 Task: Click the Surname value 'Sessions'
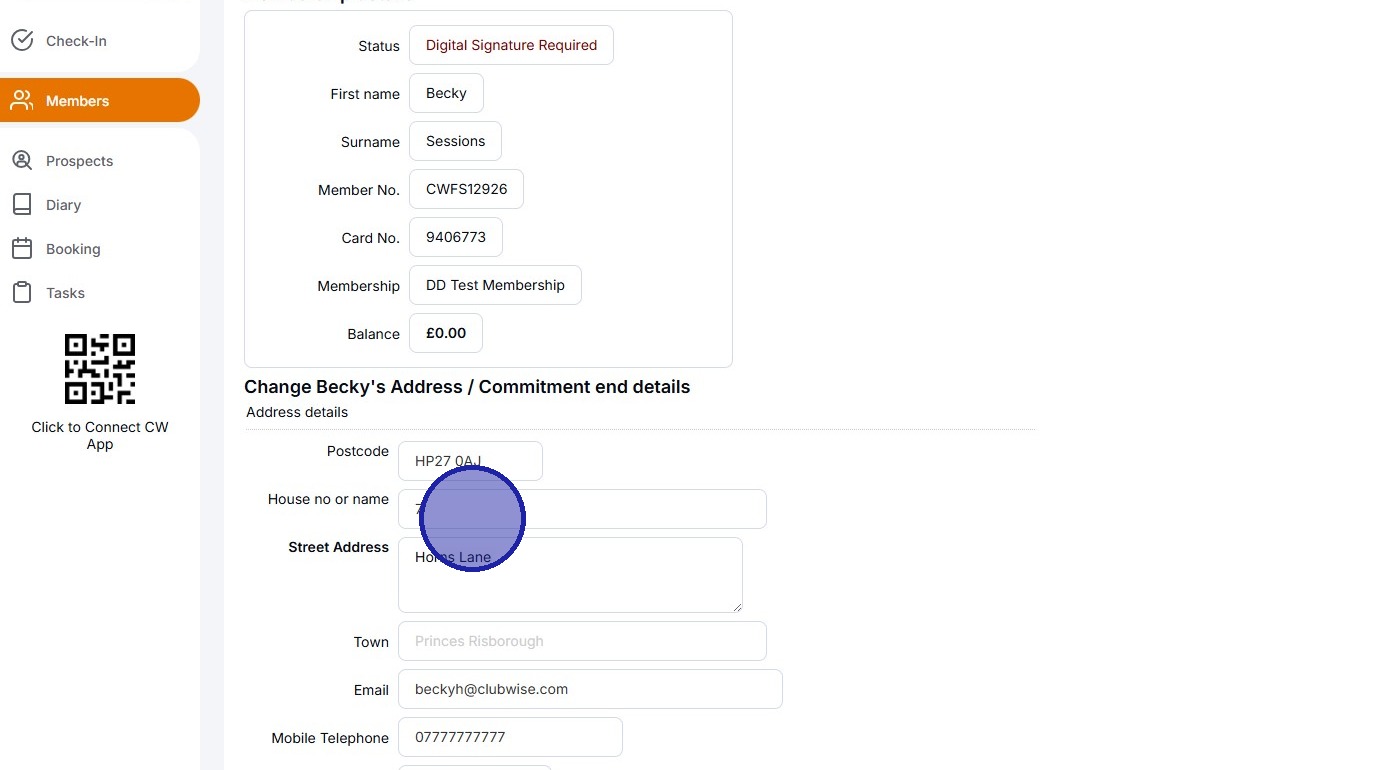[455, 141]
